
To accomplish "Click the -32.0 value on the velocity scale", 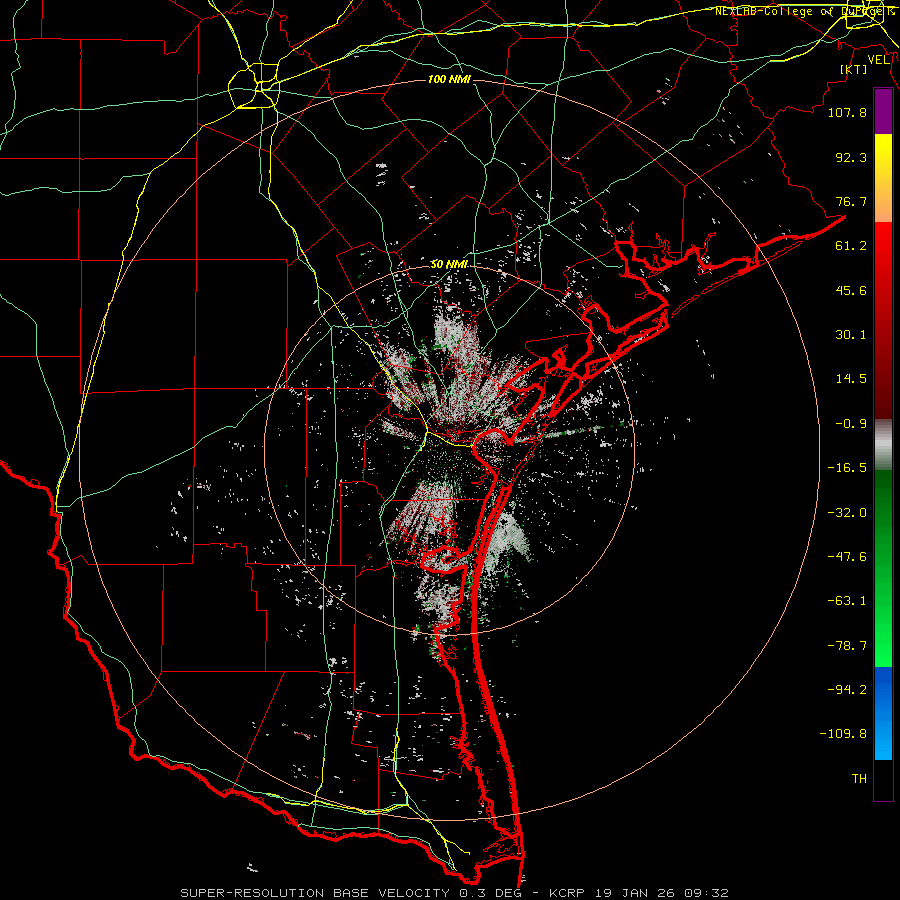I will [x=847, y=513].
